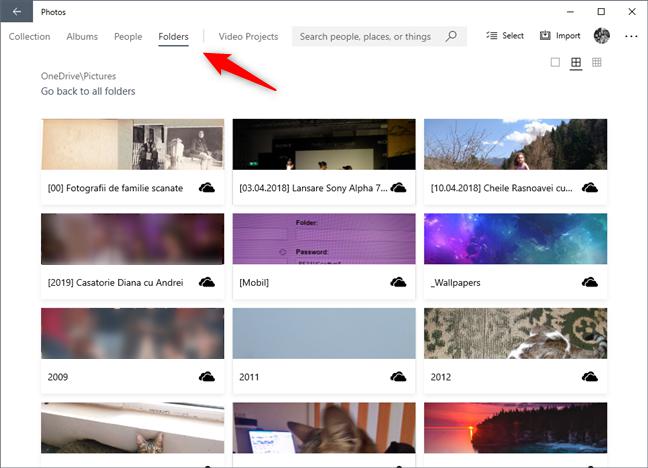Image resolution: width=648 pixels, height=468 pixels.
Task: Click cloud icon on Cheile Rasnoavei folder
Action: (x=590, y=188)
